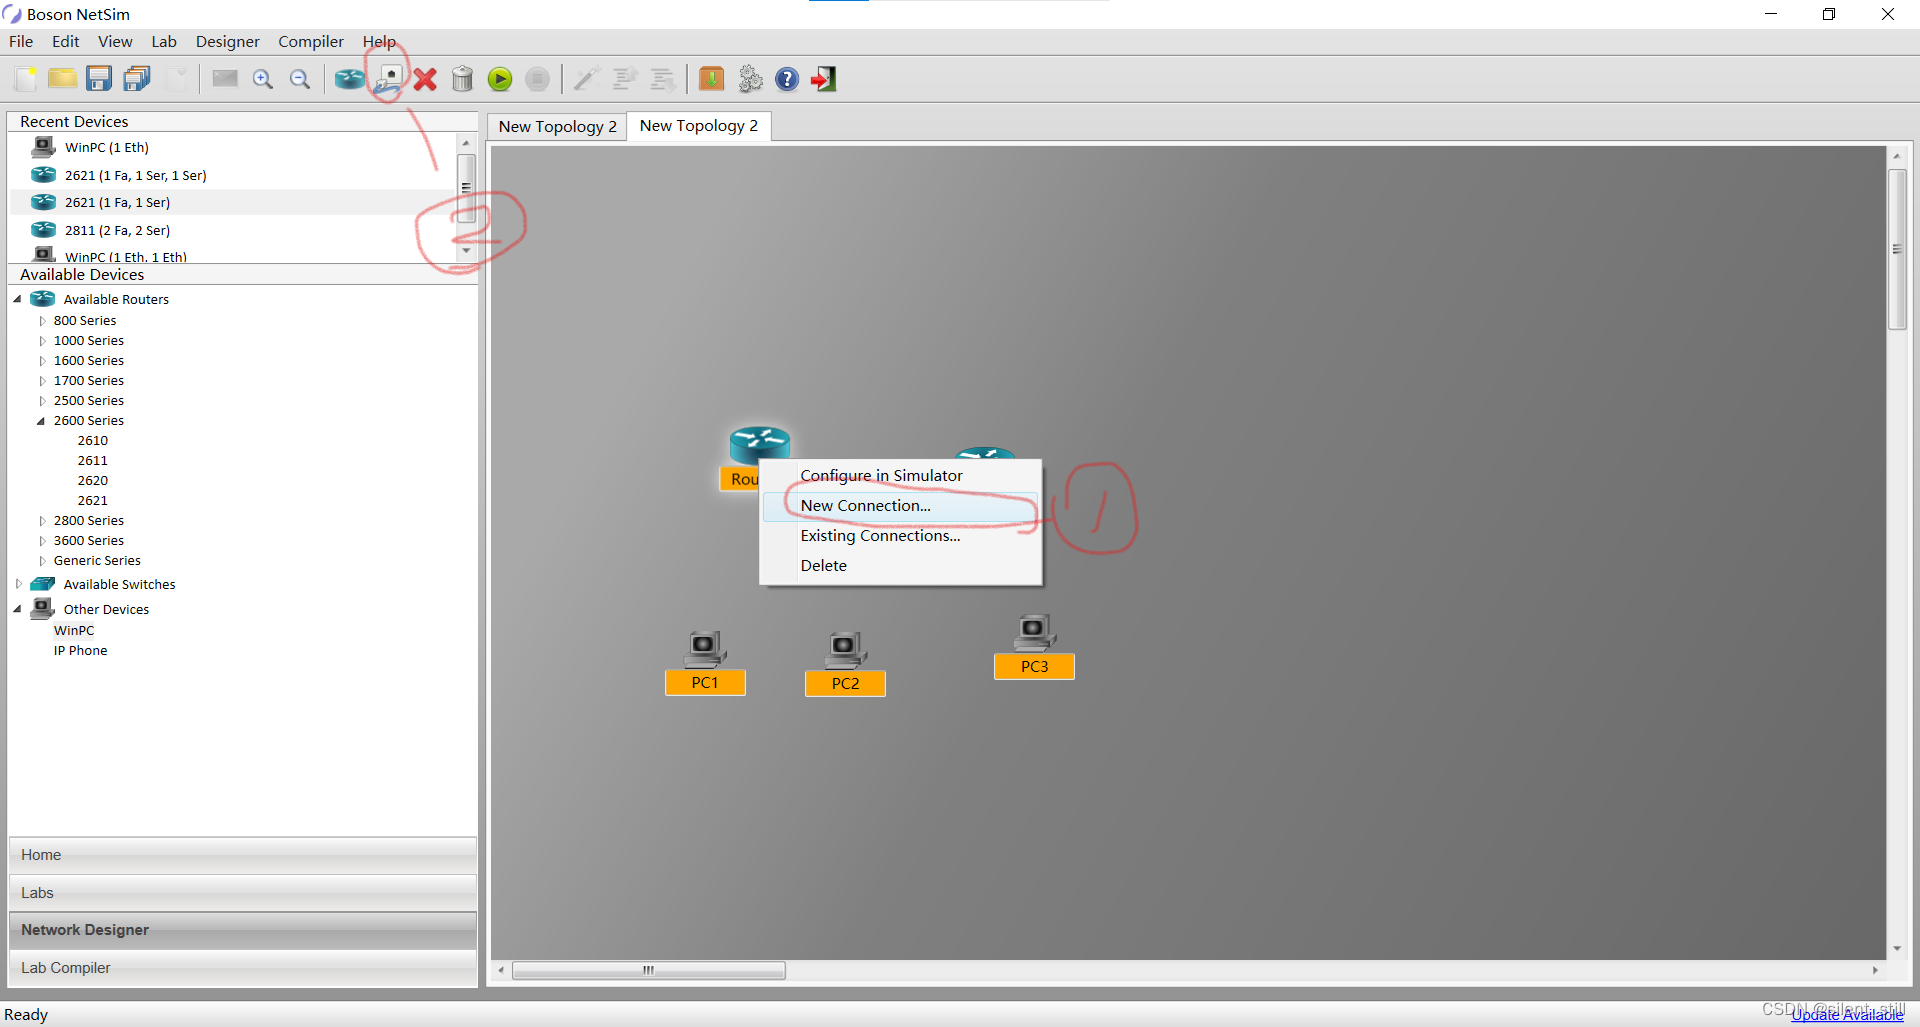Image resolution: width=1920 pixels, height=1027 pixels.
Task: Open the Lab menu
Action: tap(164, 41)
